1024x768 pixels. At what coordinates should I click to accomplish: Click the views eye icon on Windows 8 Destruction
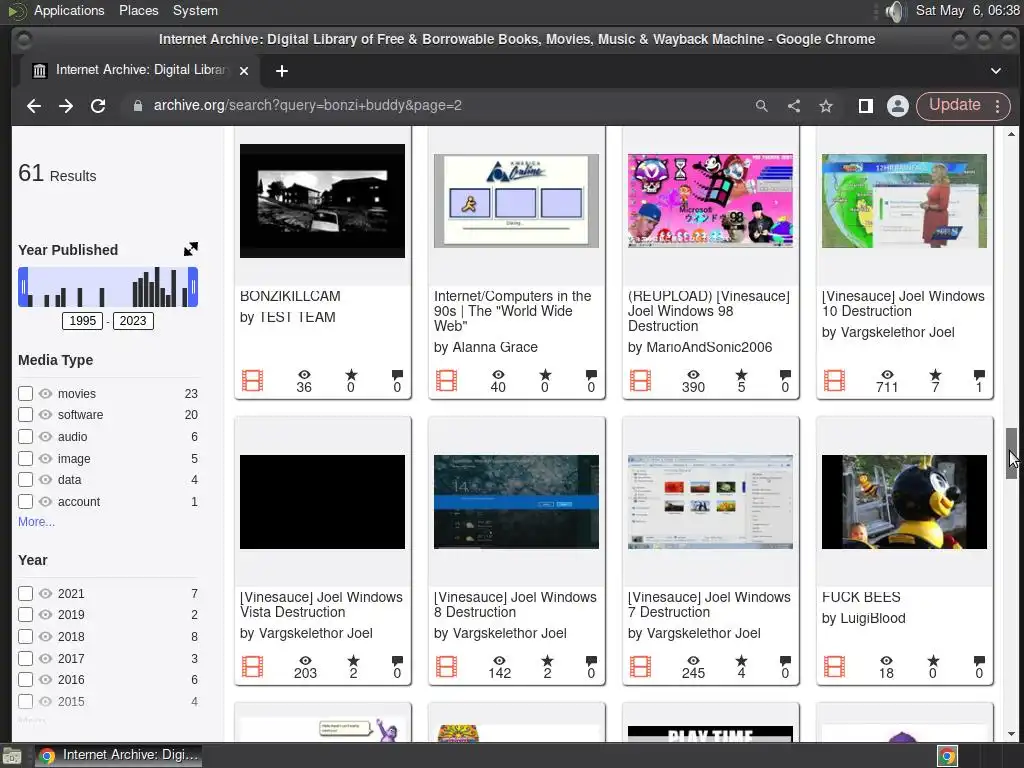(x=500, y=661)
